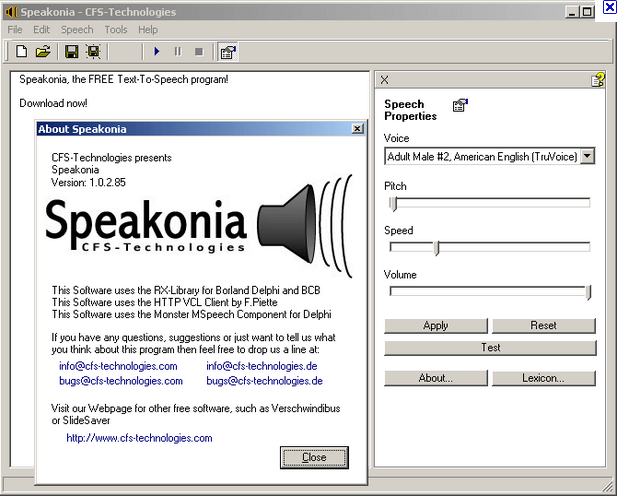Open the File menu
Image resolution: width=640 pixels, height=496 pixels.
click(x=15, y=29)
